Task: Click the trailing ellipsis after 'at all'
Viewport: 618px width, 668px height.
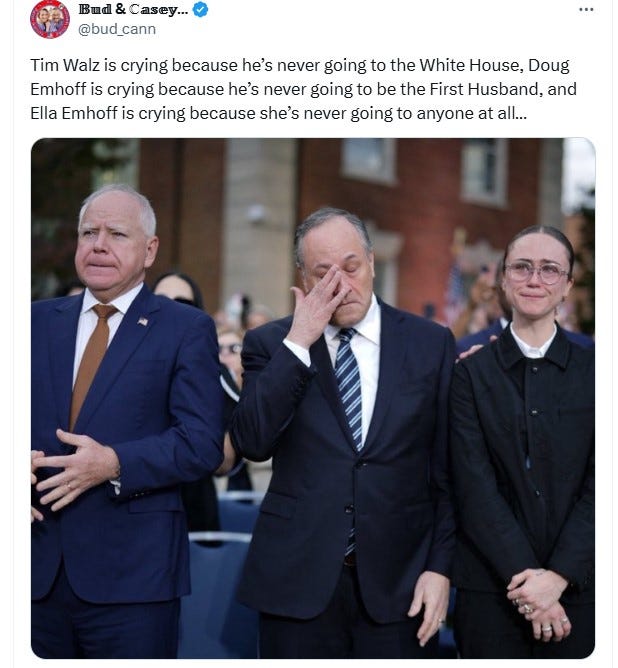Action: [521, 113]
